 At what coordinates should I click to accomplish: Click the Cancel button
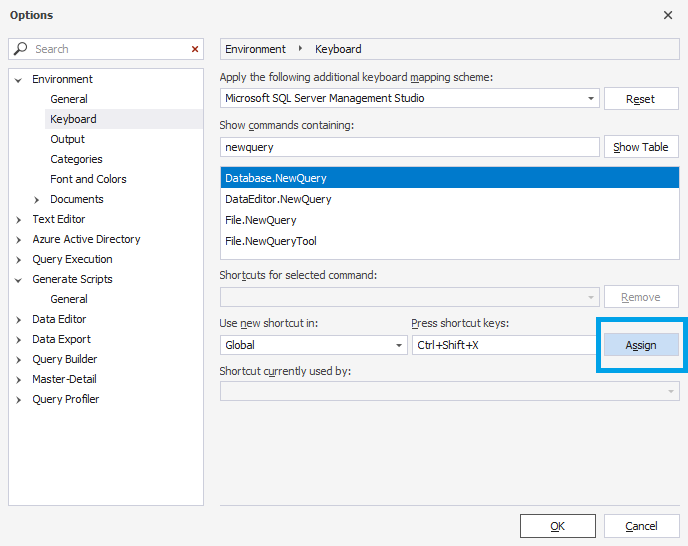click(x=641, y=526)
